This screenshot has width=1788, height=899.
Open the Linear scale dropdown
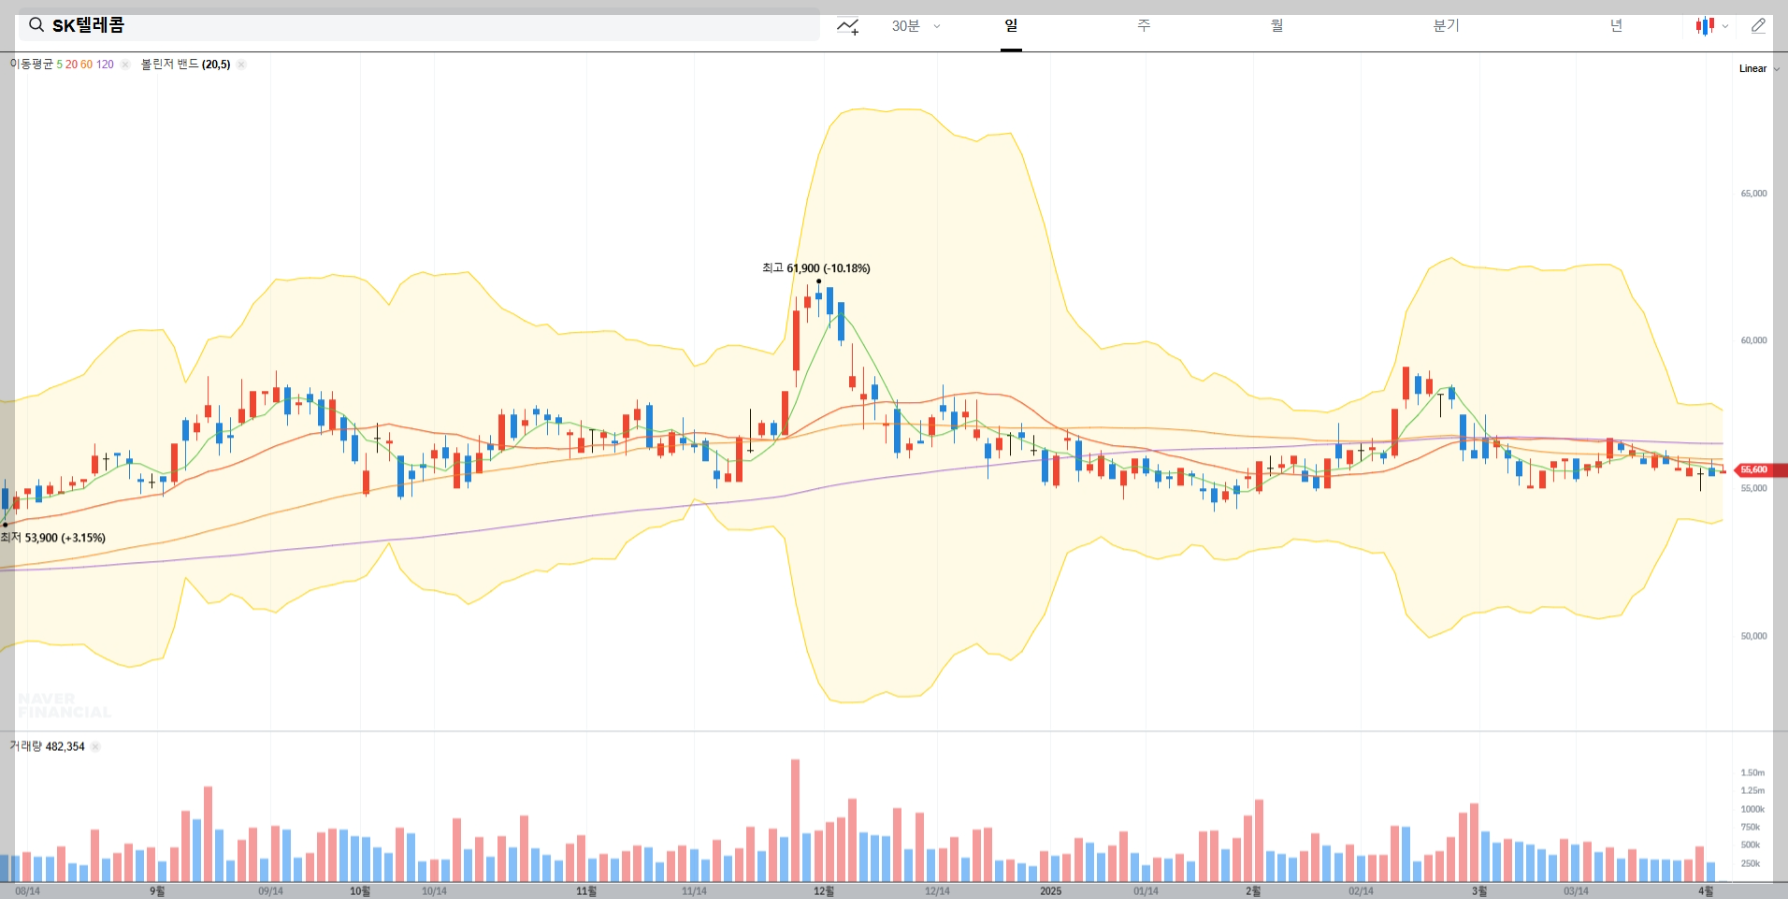1758,69
